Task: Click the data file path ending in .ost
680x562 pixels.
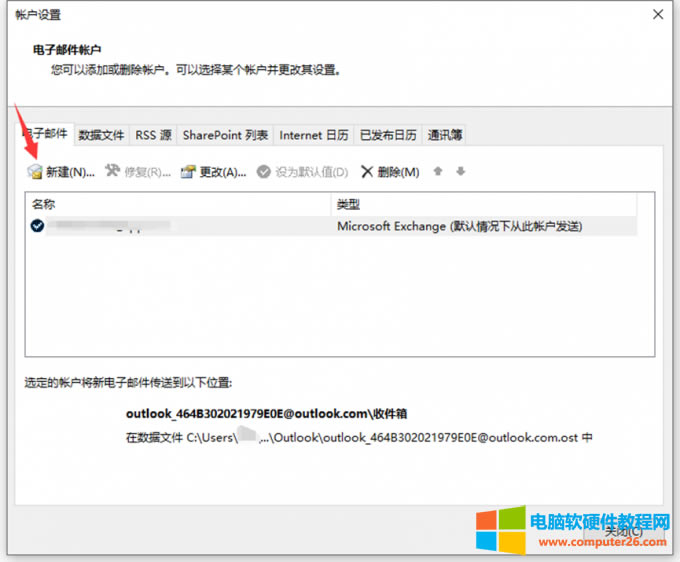Action: pyautogui.click(x=359, y=437)
